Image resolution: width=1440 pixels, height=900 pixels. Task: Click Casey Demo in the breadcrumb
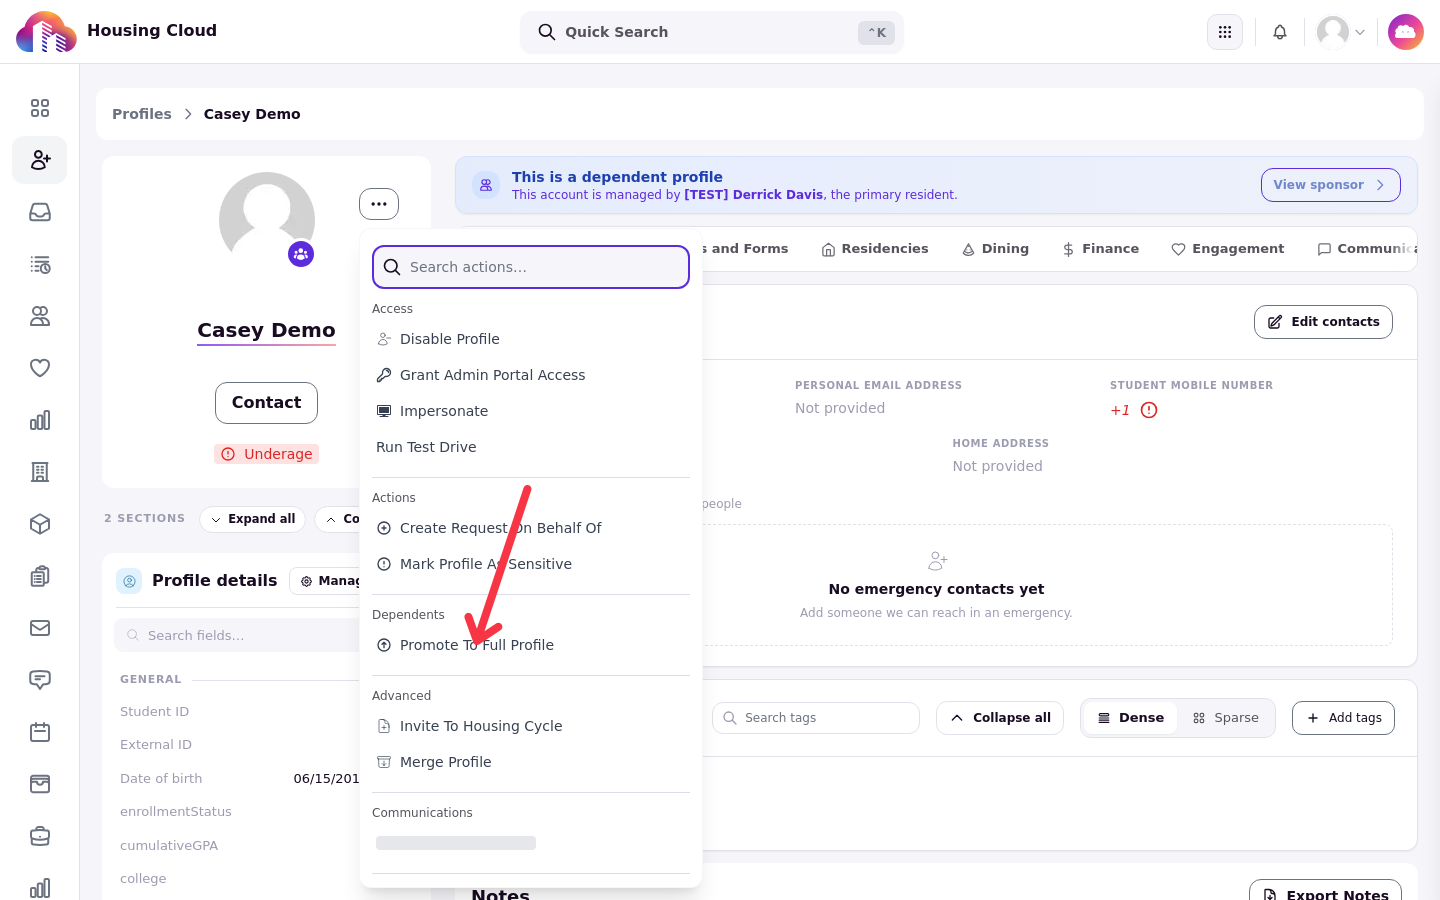252,114
